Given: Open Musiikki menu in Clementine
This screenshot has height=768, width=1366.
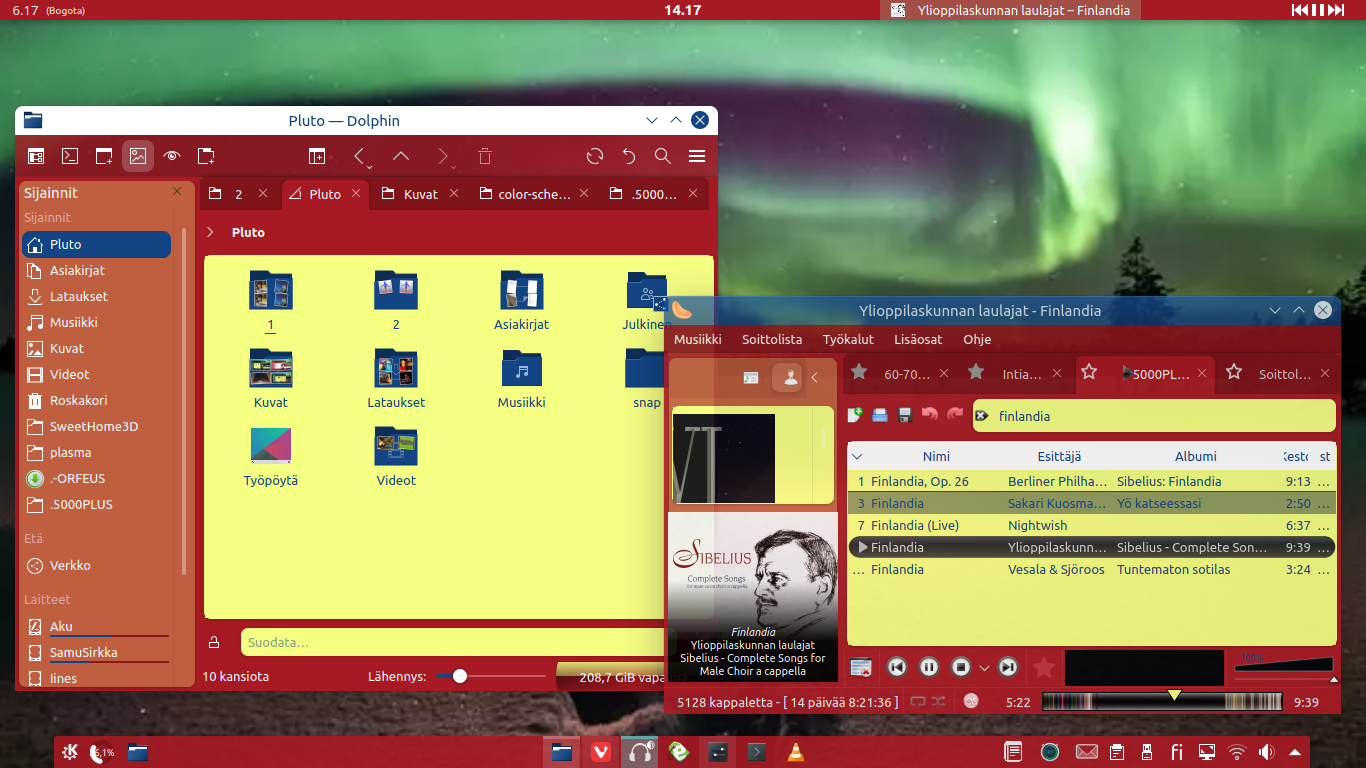Looking at the screenshot, I should (698, 339).
